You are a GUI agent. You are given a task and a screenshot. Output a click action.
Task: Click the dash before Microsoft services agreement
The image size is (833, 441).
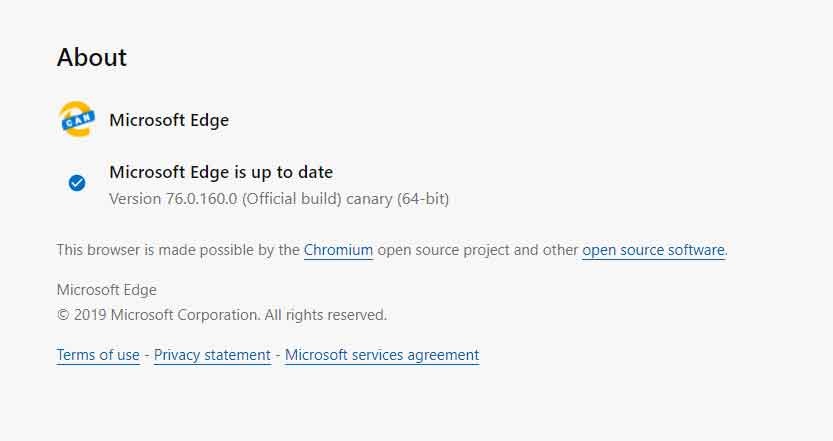tap(278, 355)
